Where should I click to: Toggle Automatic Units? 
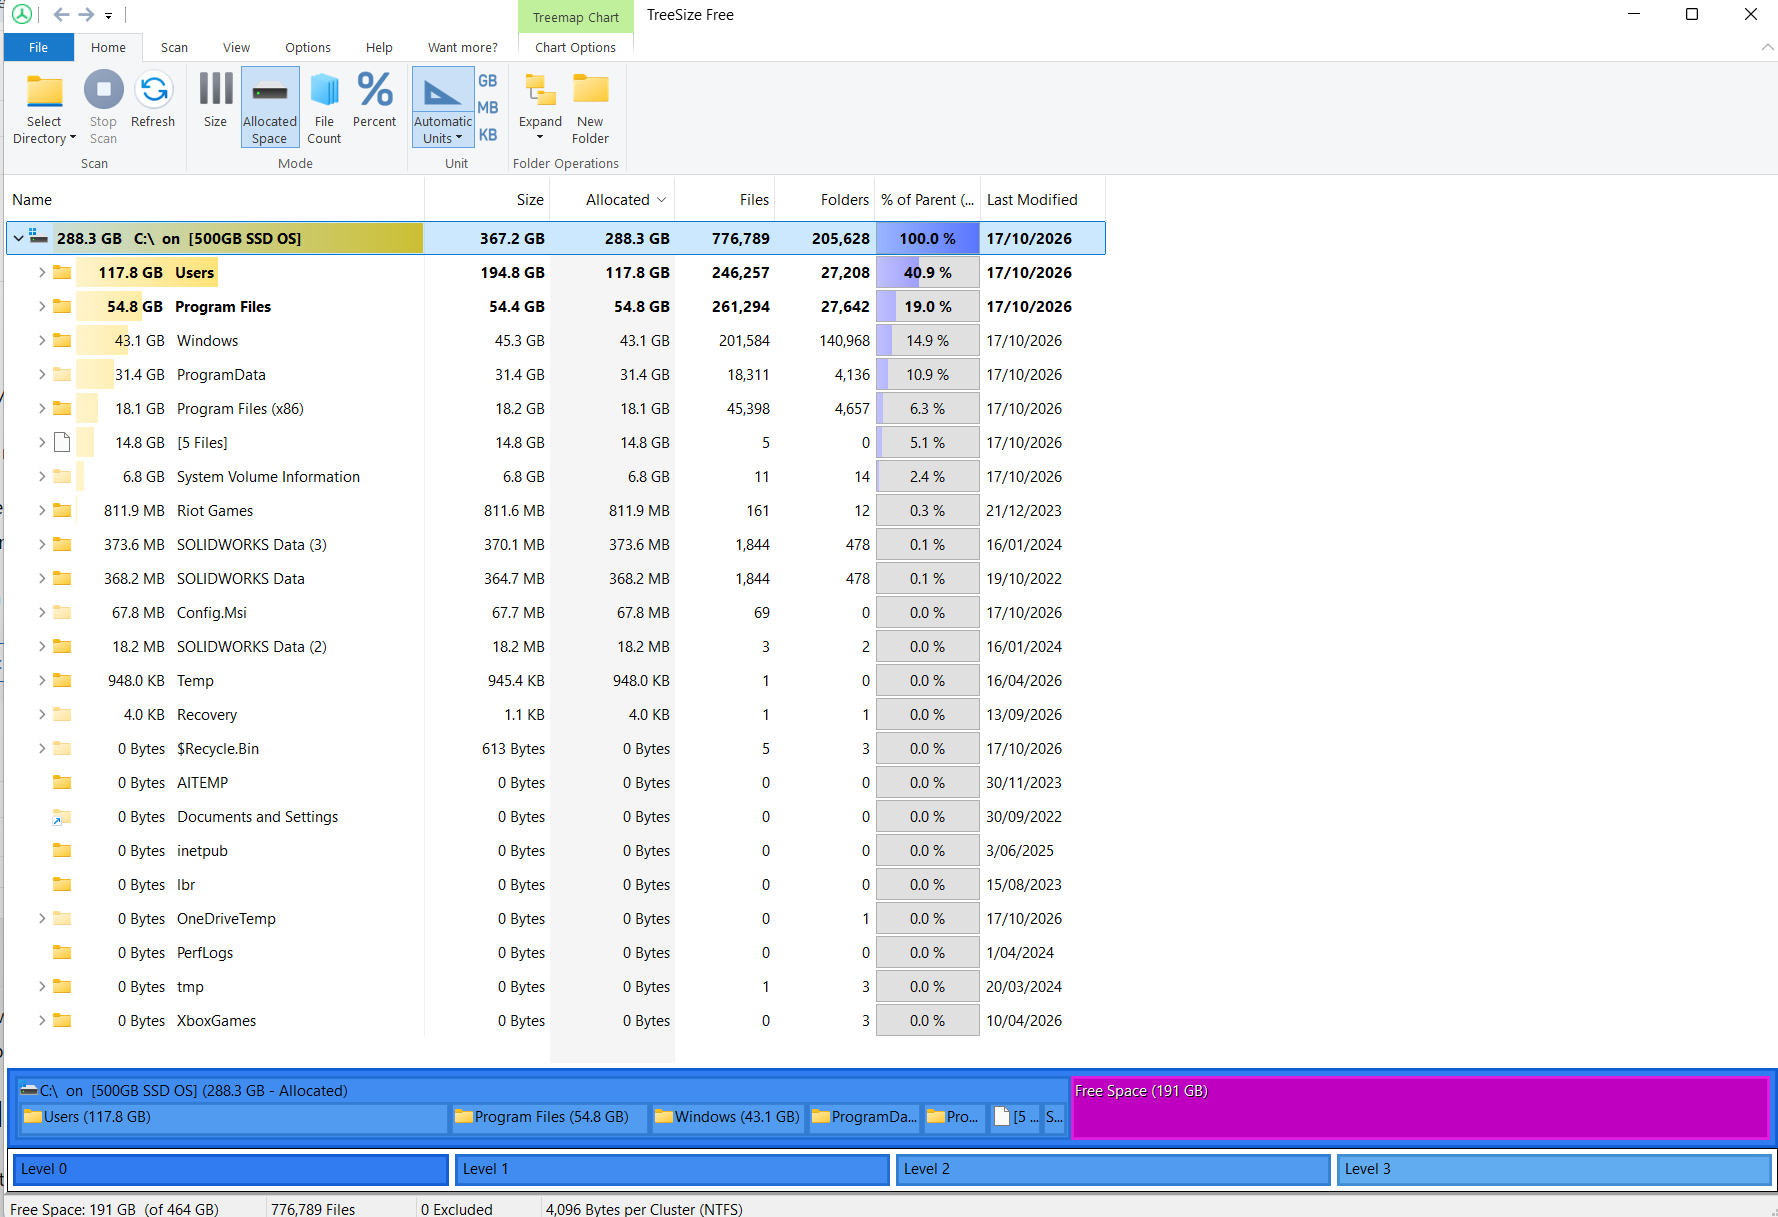[443, 107]
